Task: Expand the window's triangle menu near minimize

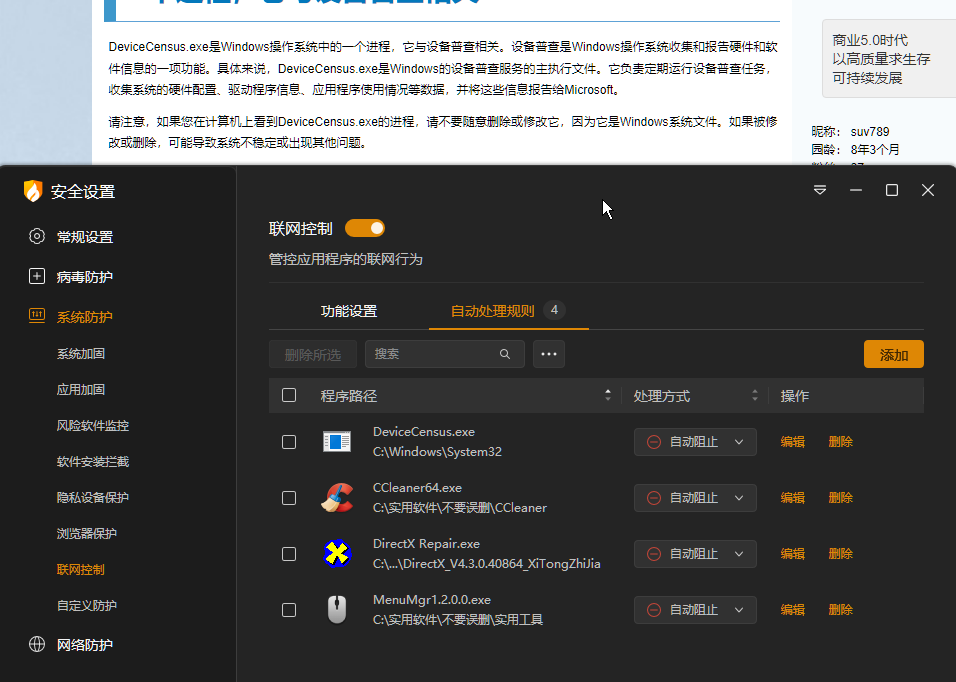Action: point(820,189)
